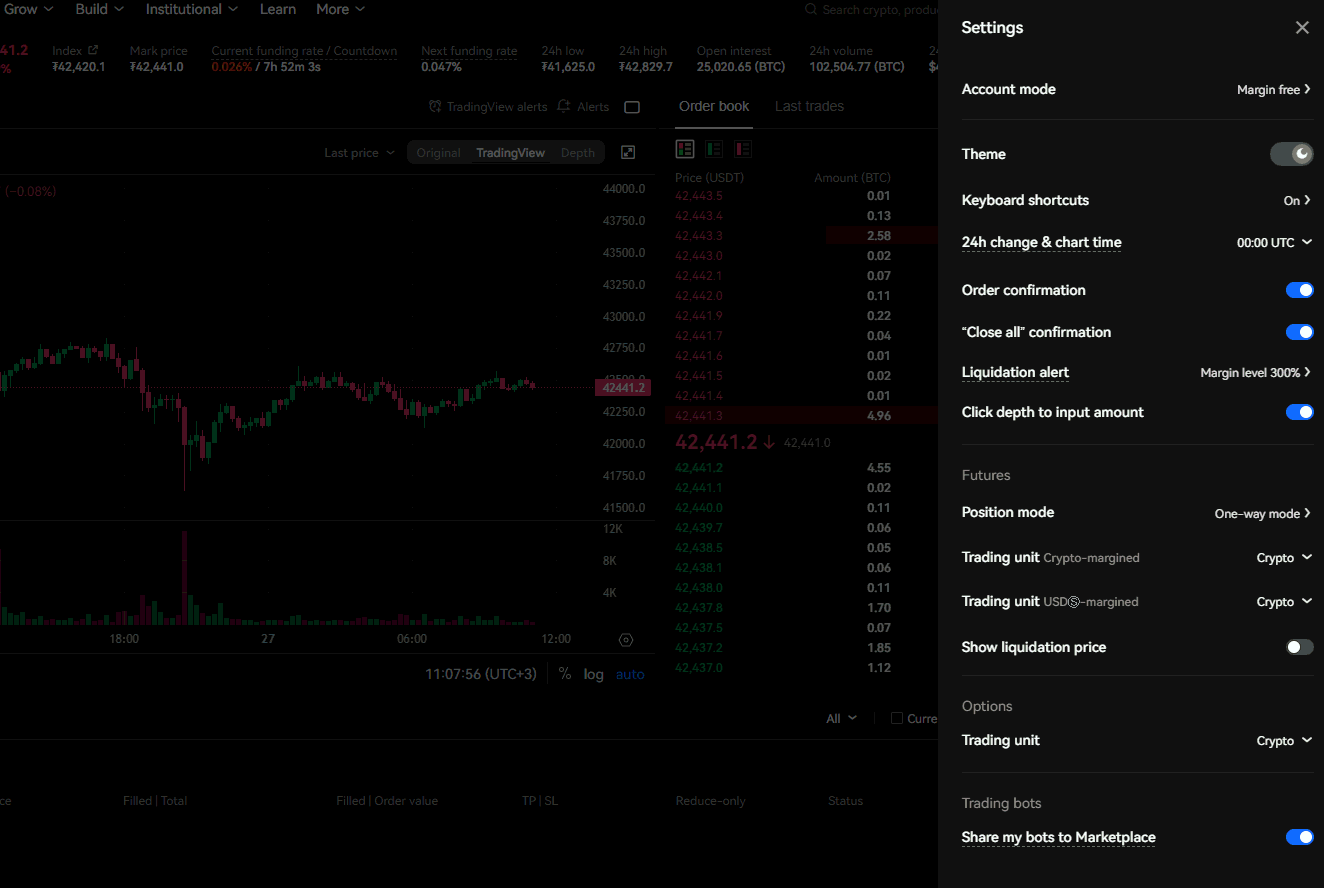Open chart settings hexagon gear icon

coord(626,640)
